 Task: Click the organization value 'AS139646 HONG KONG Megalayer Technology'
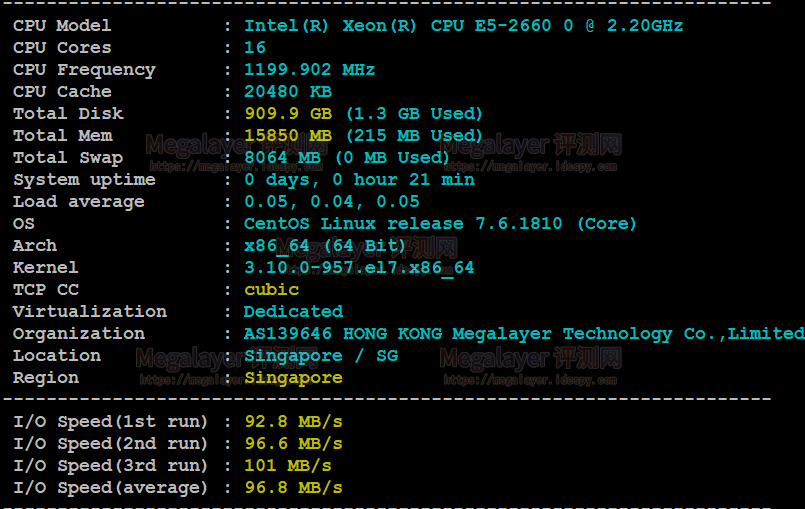[458, 334]
